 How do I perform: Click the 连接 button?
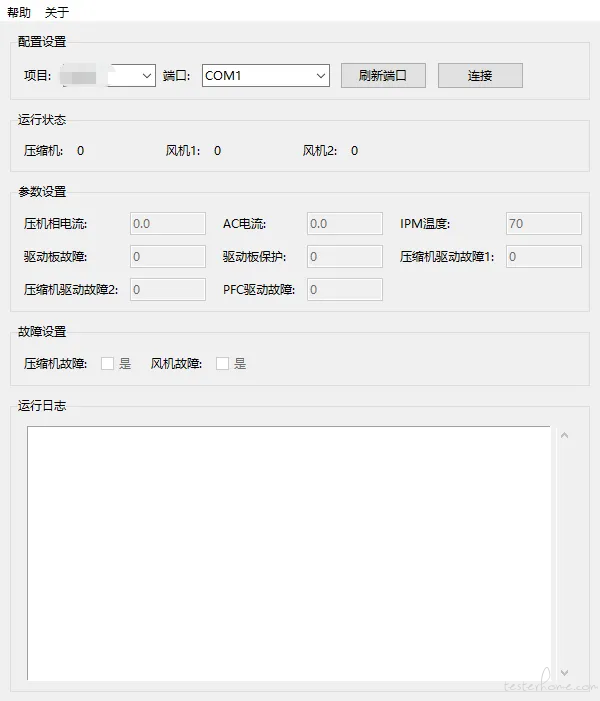[x=480, y=75]
